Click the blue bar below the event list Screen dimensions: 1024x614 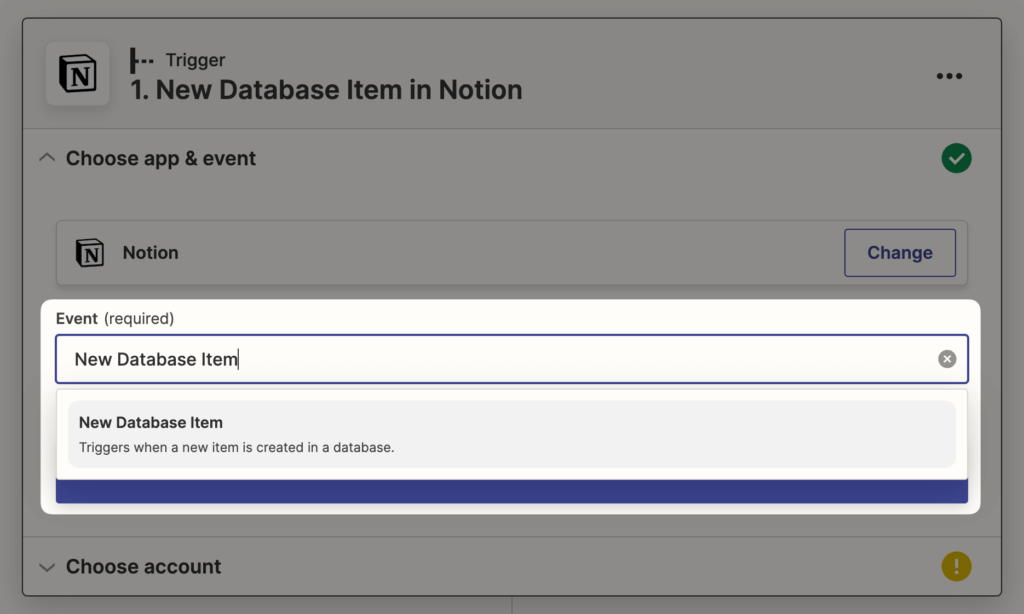[x=511, y=491]
